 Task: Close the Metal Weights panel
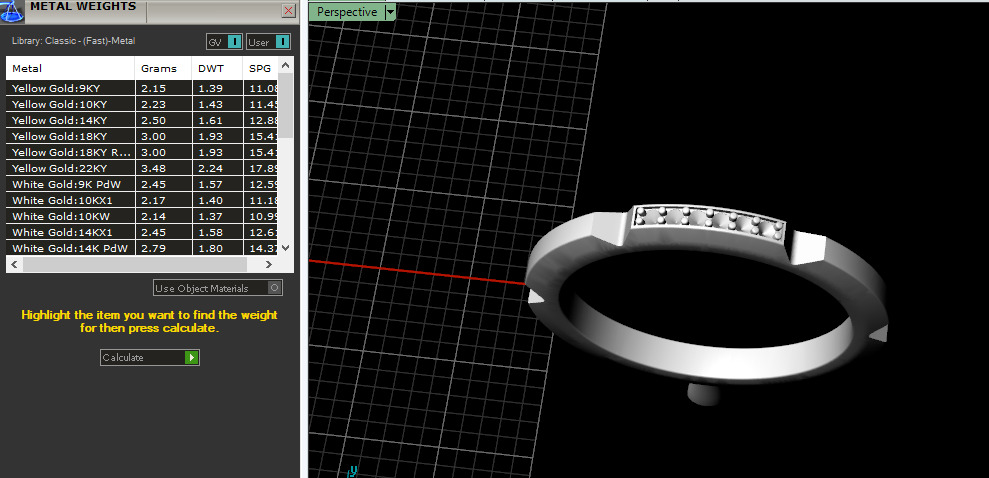point(288,10)
